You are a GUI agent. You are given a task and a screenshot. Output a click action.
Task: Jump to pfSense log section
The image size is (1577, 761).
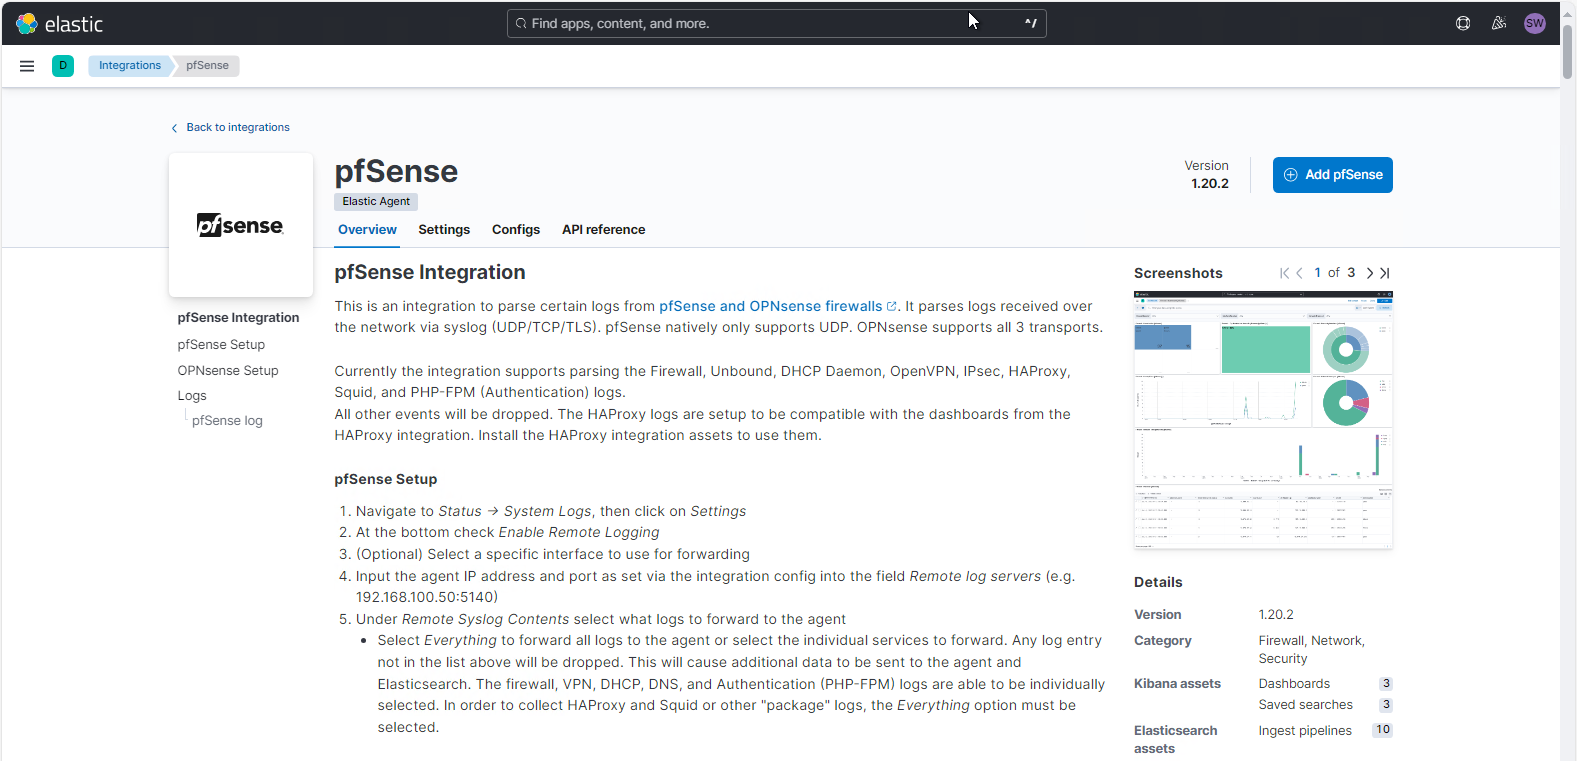227,421
